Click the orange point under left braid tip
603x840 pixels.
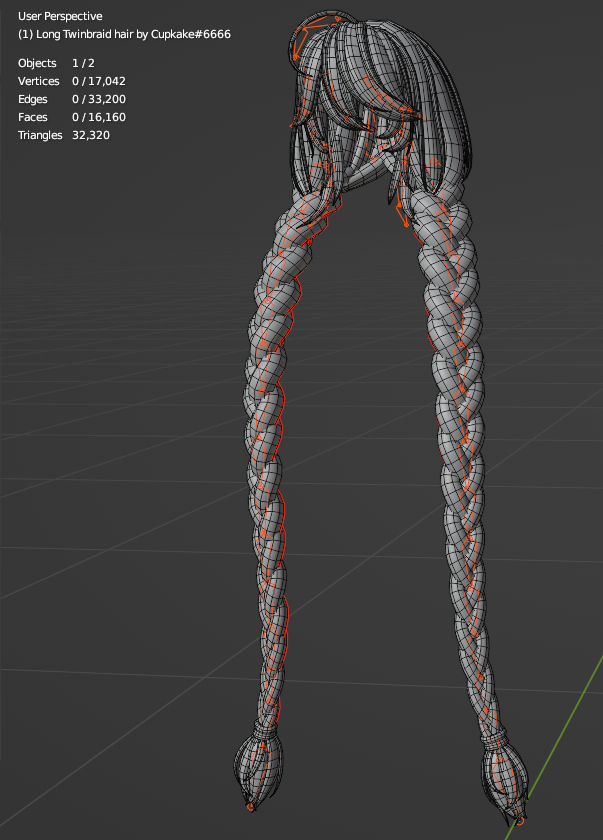251,805
